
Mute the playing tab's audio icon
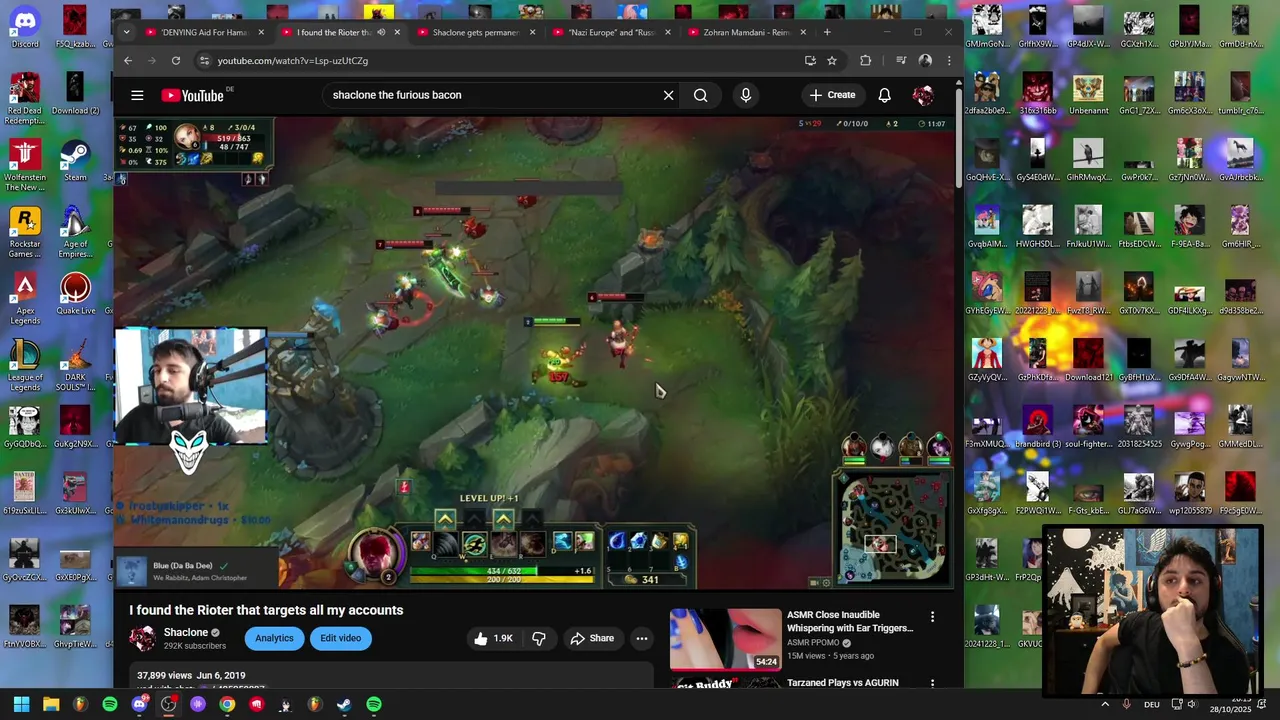coord(381,32)
